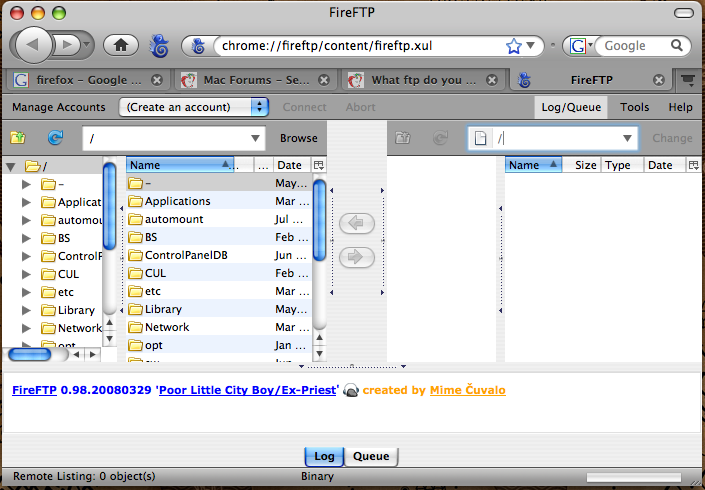Refresh the local file listing
Image resolution: width=705 pixels, height=490 pixels.
[x=55, y=138]
